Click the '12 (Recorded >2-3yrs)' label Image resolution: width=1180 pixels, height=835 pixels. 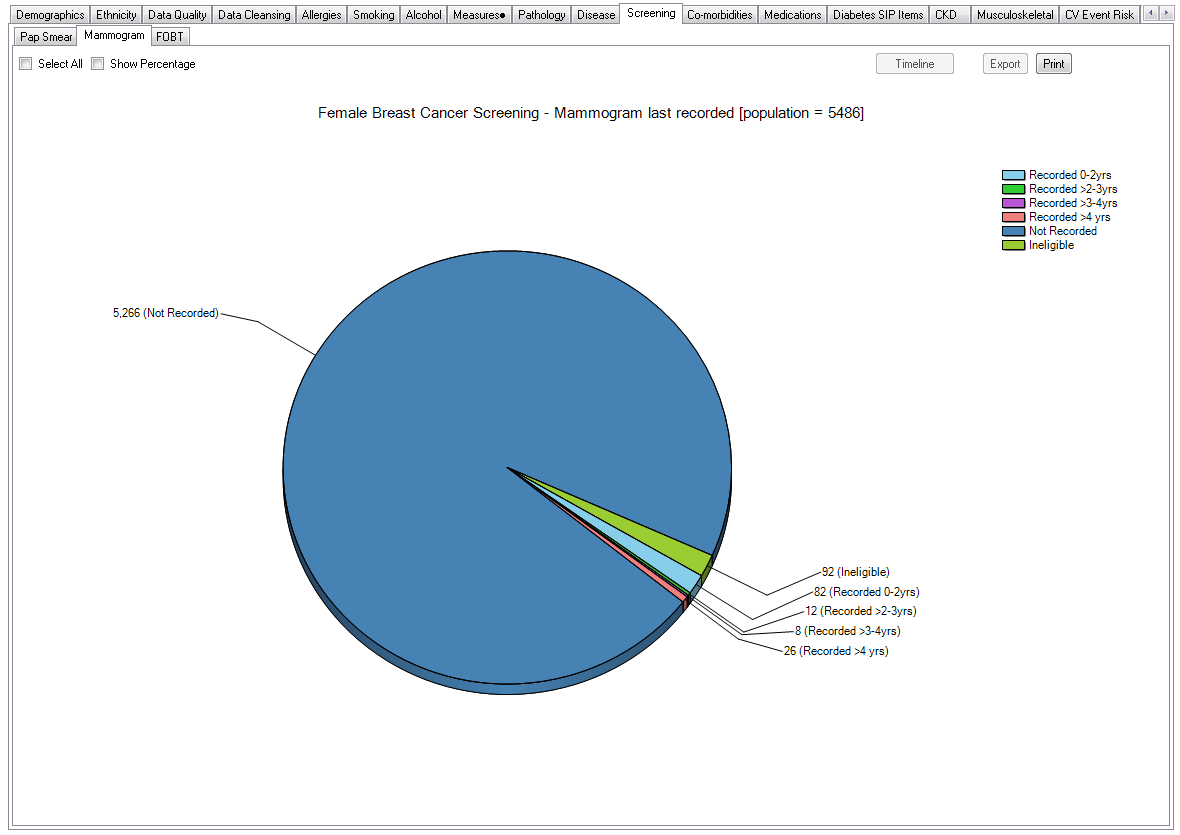point(861,612)
